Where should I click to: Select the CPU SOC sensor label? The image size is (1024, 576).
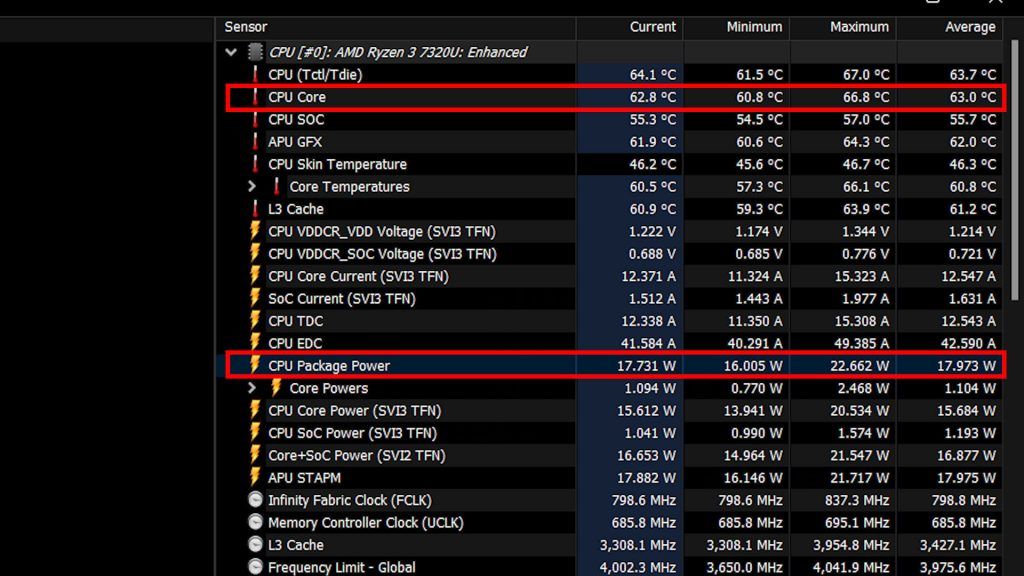[296, 120]
